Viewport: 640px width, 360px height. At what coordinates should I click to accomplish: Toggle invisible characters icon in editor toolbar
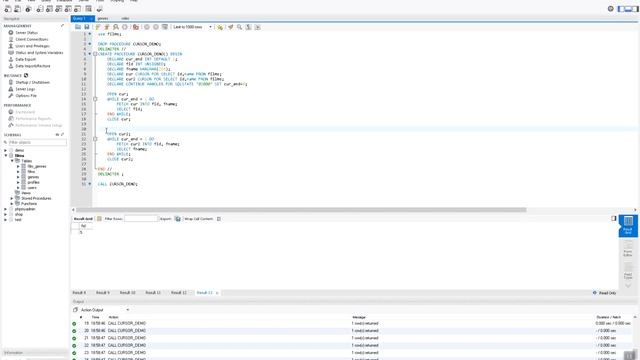(249, 27)
